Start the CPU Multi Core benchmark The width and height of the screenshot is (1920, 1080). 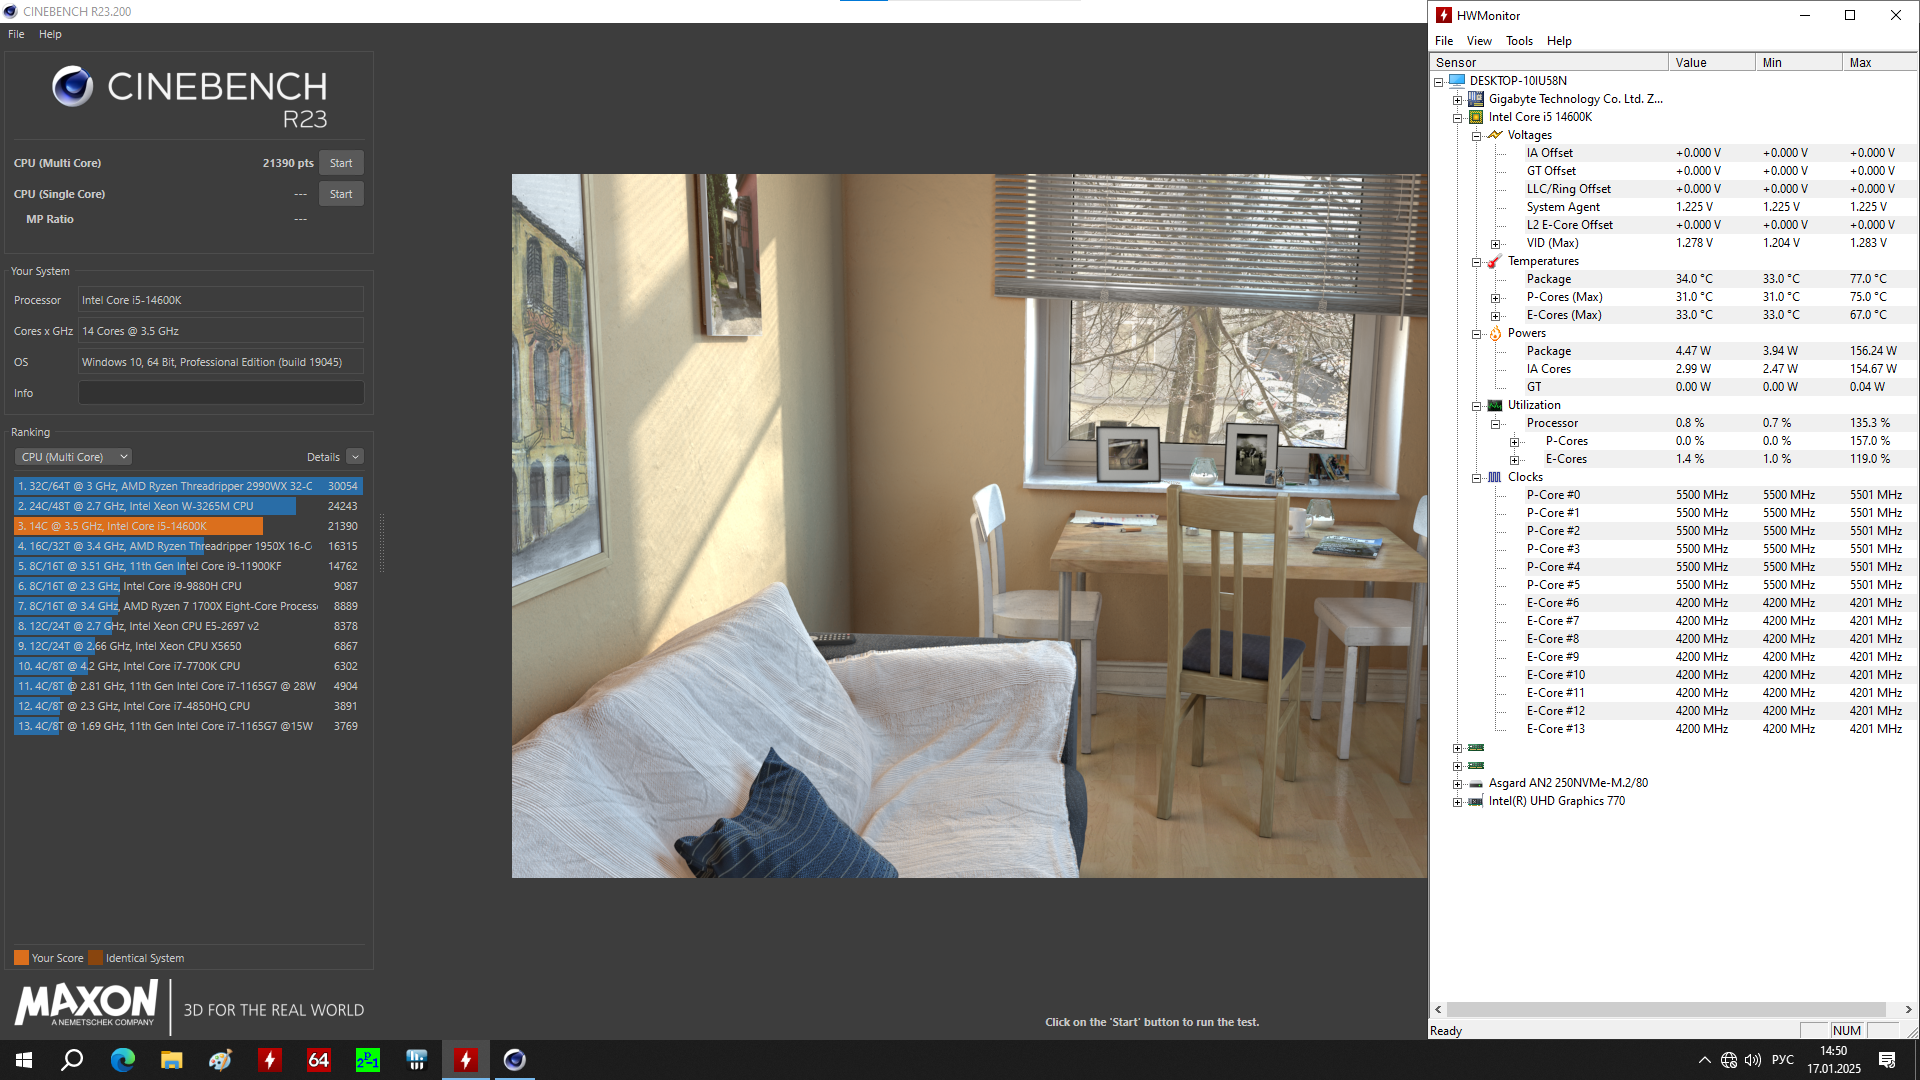341,163
